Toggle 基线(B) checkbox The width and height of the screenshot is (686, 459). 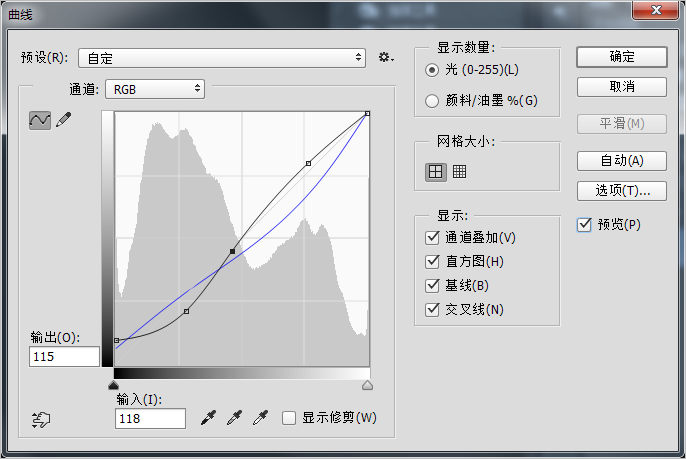432,286
